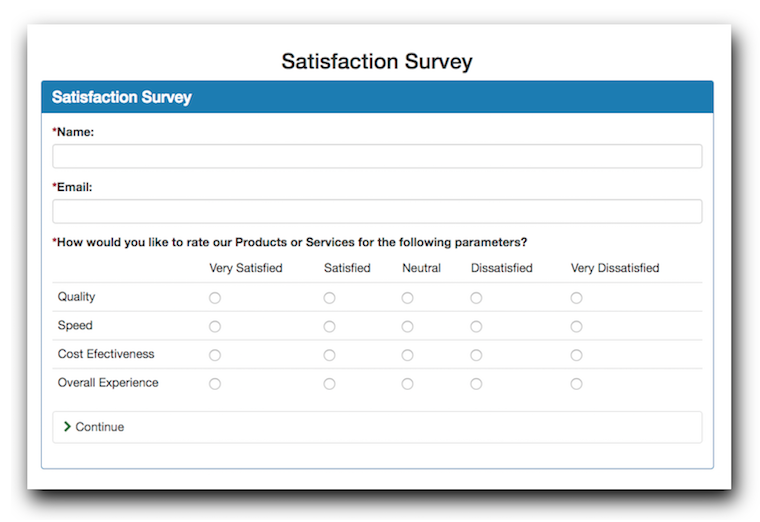760x522 pixels.
Task: Click the Continue button text
Action: click(x=100, y=427)
